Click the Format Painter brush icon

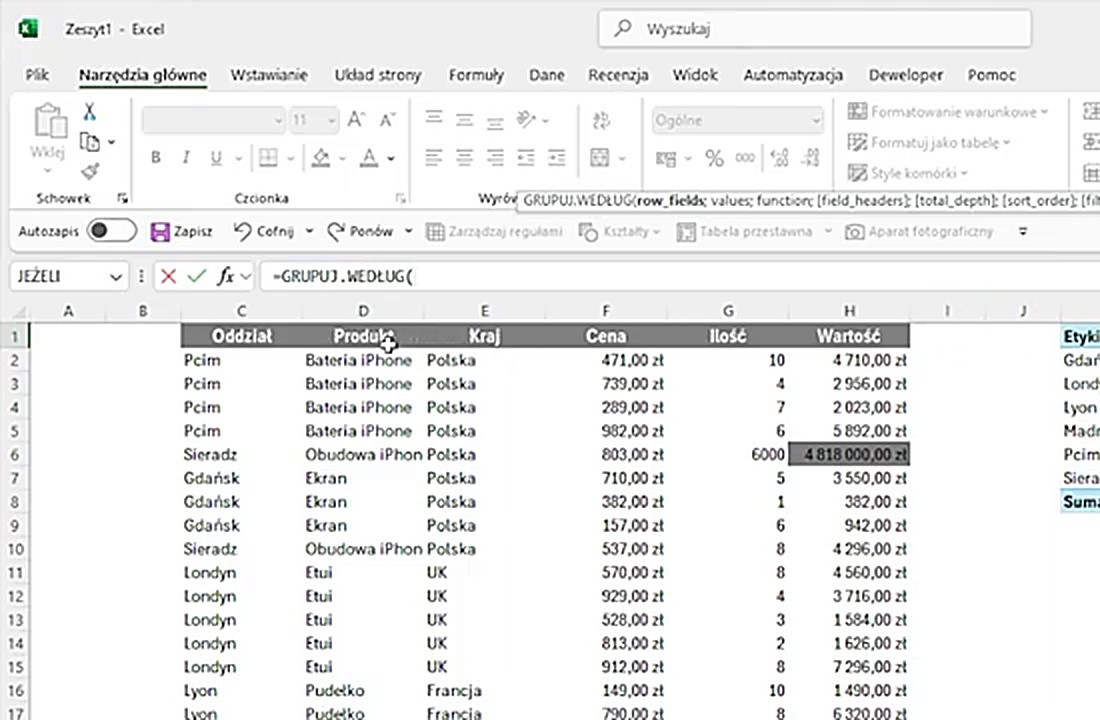pos(90,171)
